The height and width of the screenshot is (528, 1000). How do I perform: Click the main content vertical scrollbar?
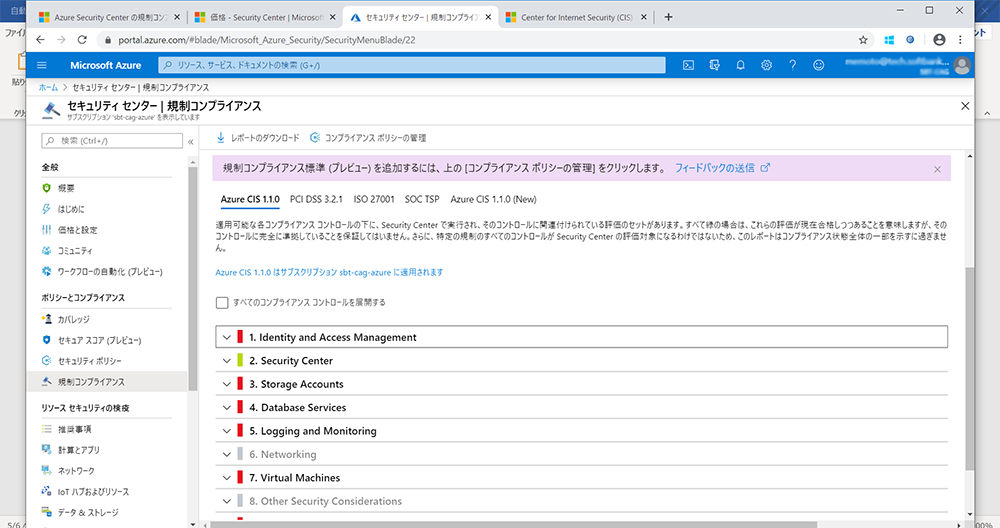[969, 369]
